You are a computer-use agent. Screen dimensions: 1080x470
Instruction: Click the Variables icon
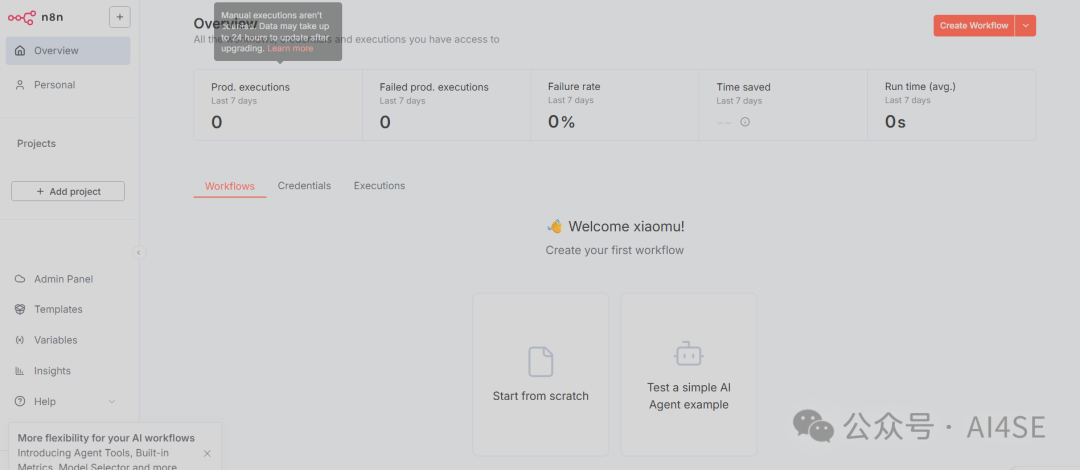coord(20,340)
